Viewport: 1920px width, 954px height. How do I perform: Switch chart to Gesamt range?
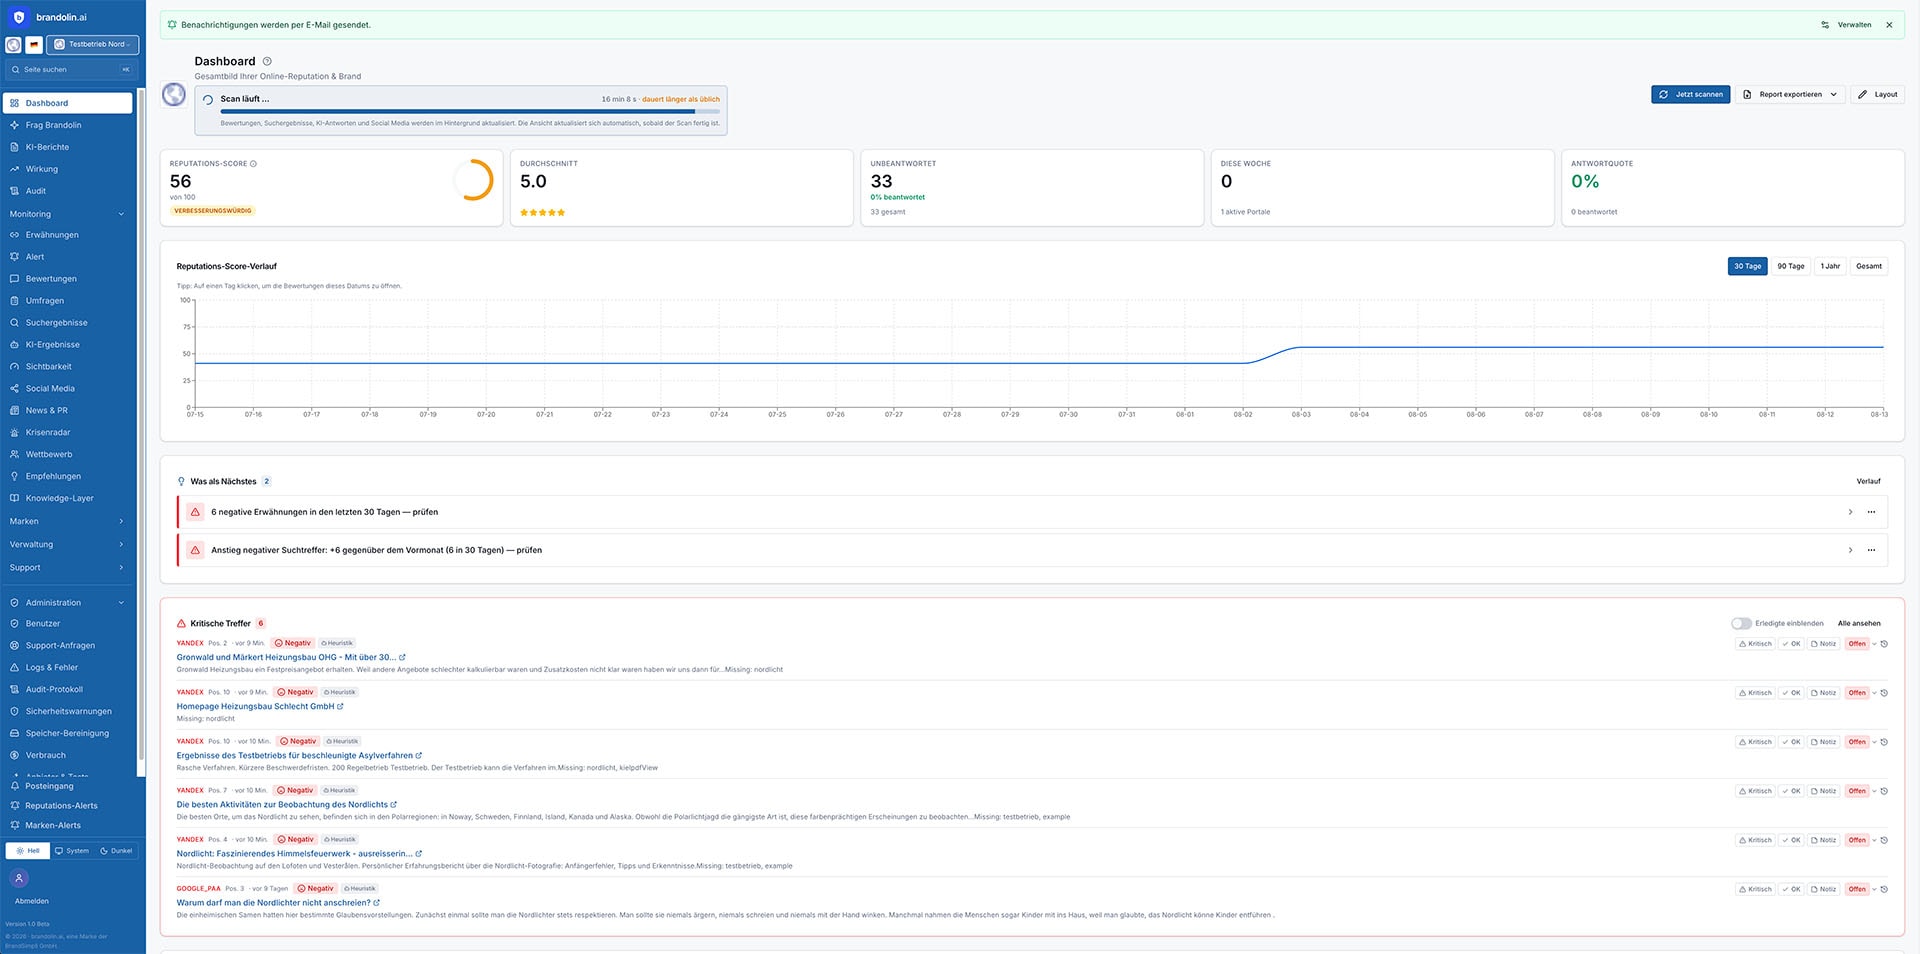coord(1868,266)
